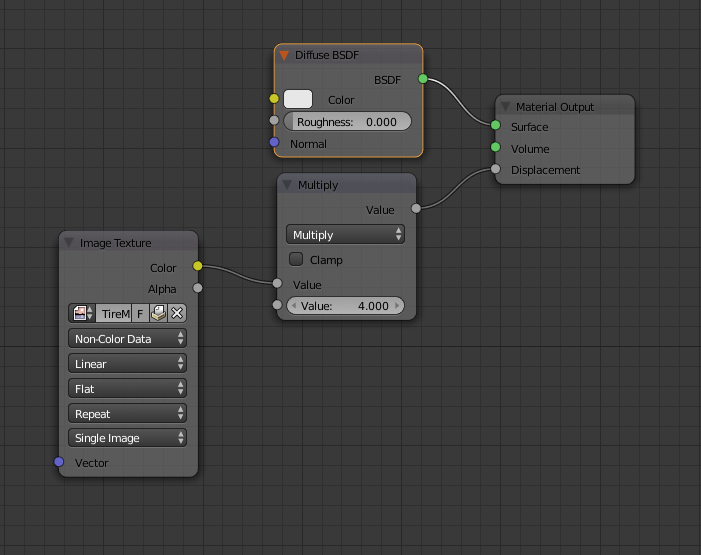Screen dimensions: 701x555
Task: Click the TireM image name field
Action: click(114, 314)
